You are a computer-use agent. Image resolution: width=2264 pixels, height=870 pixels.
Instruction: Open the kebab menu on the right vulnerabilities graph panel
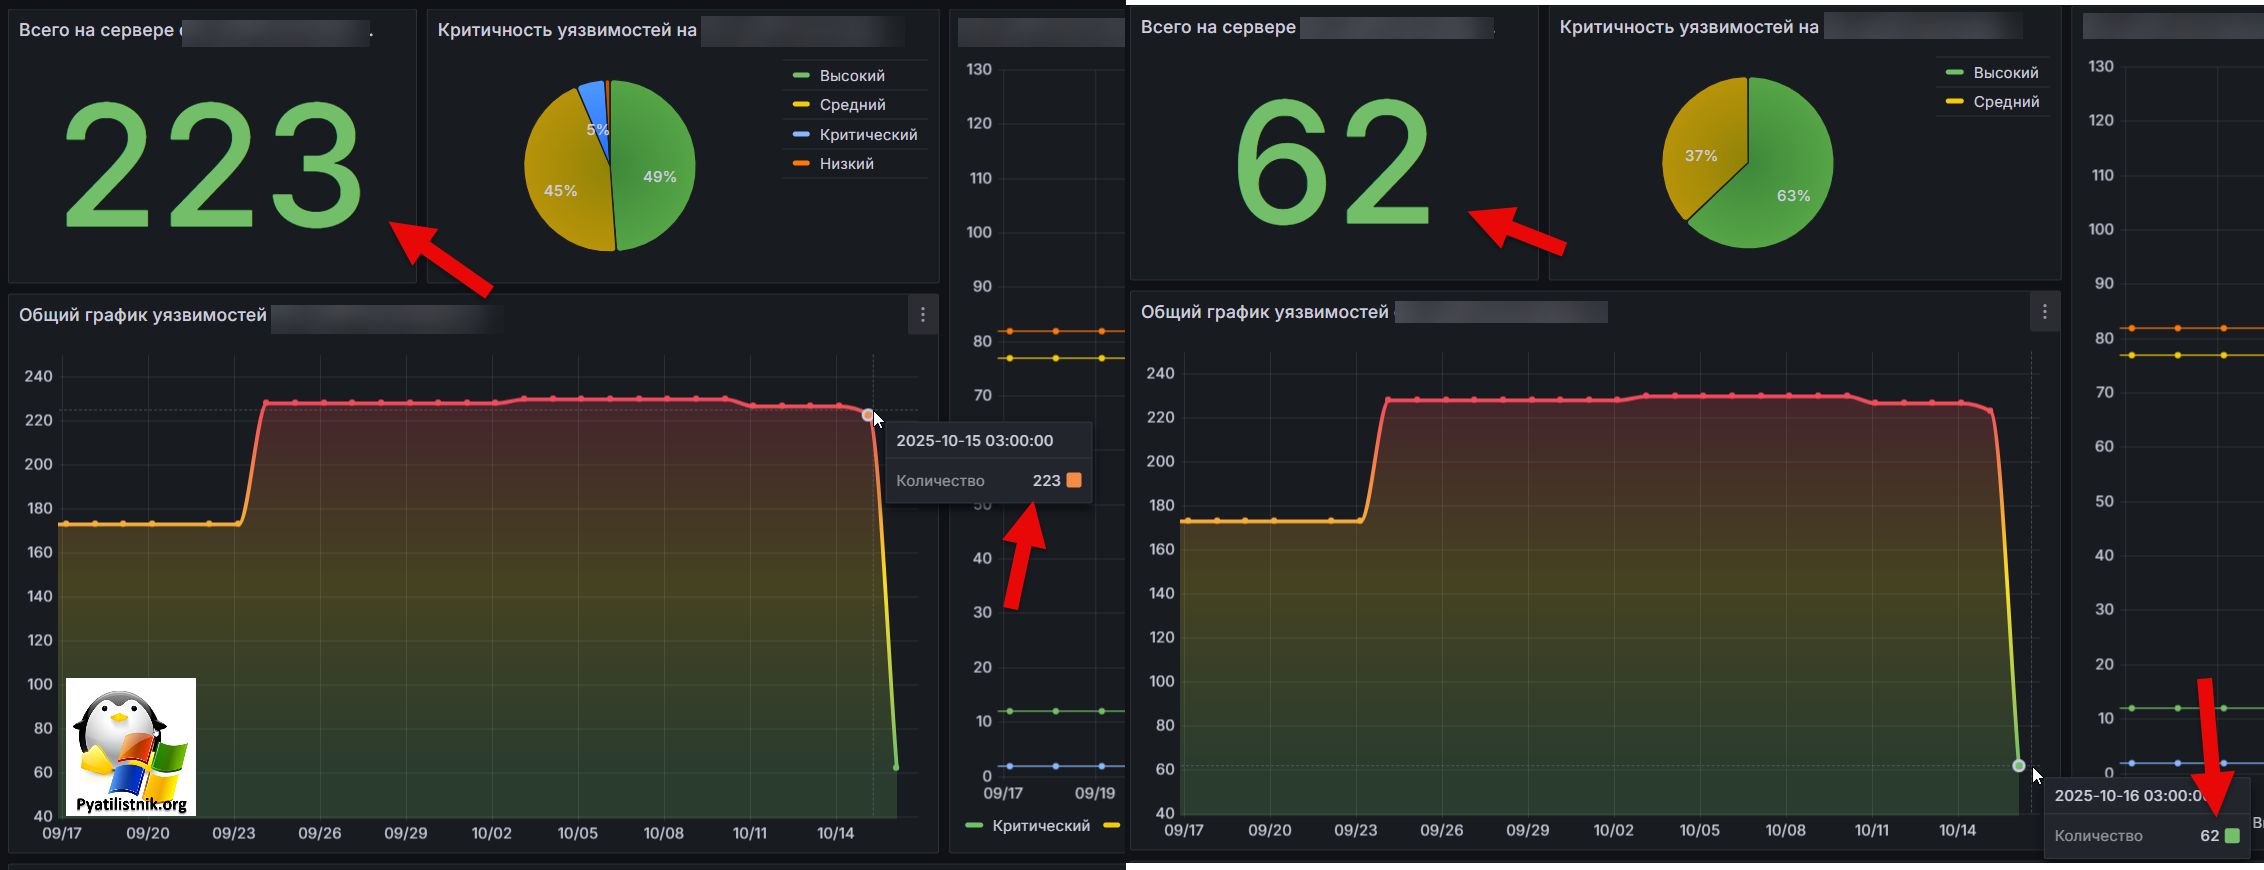(2044, 312)
